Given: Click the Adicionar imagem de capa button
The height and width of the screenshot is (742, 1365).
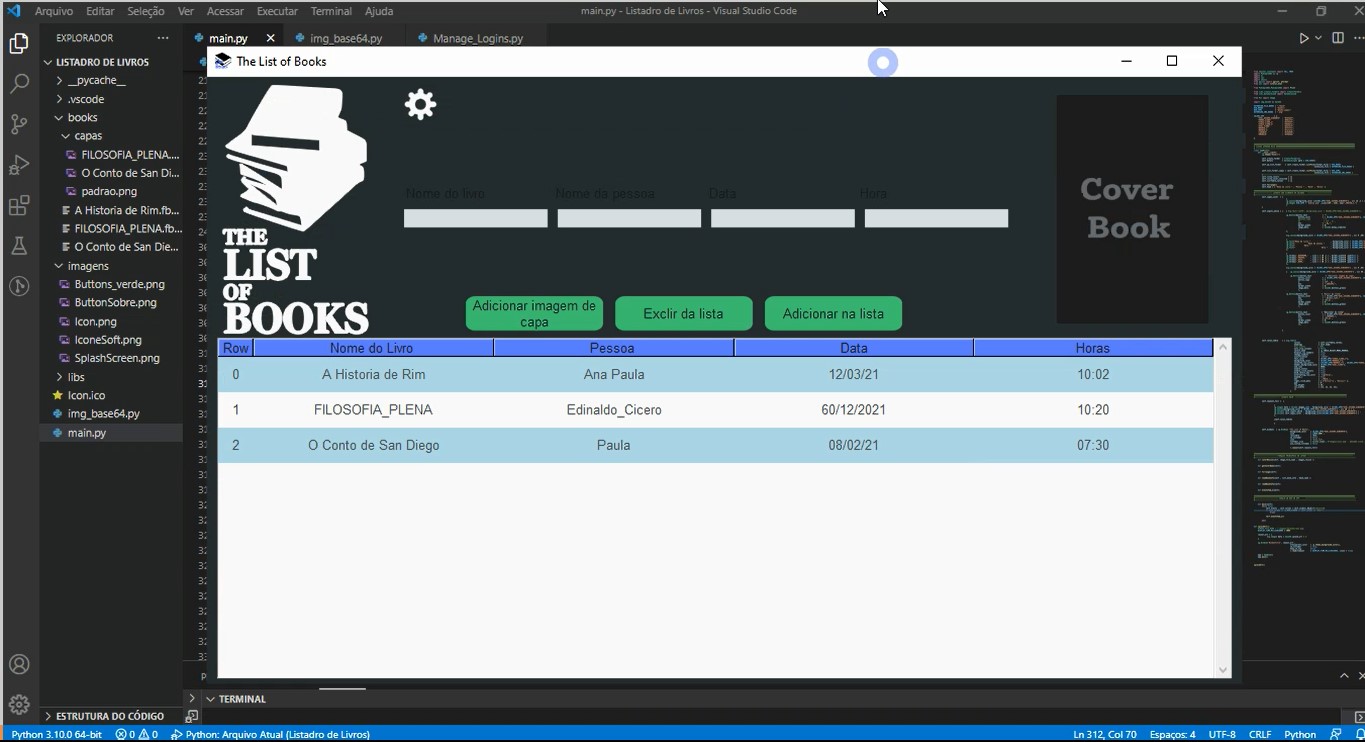Looking at the screenshot, I should 534,314.
